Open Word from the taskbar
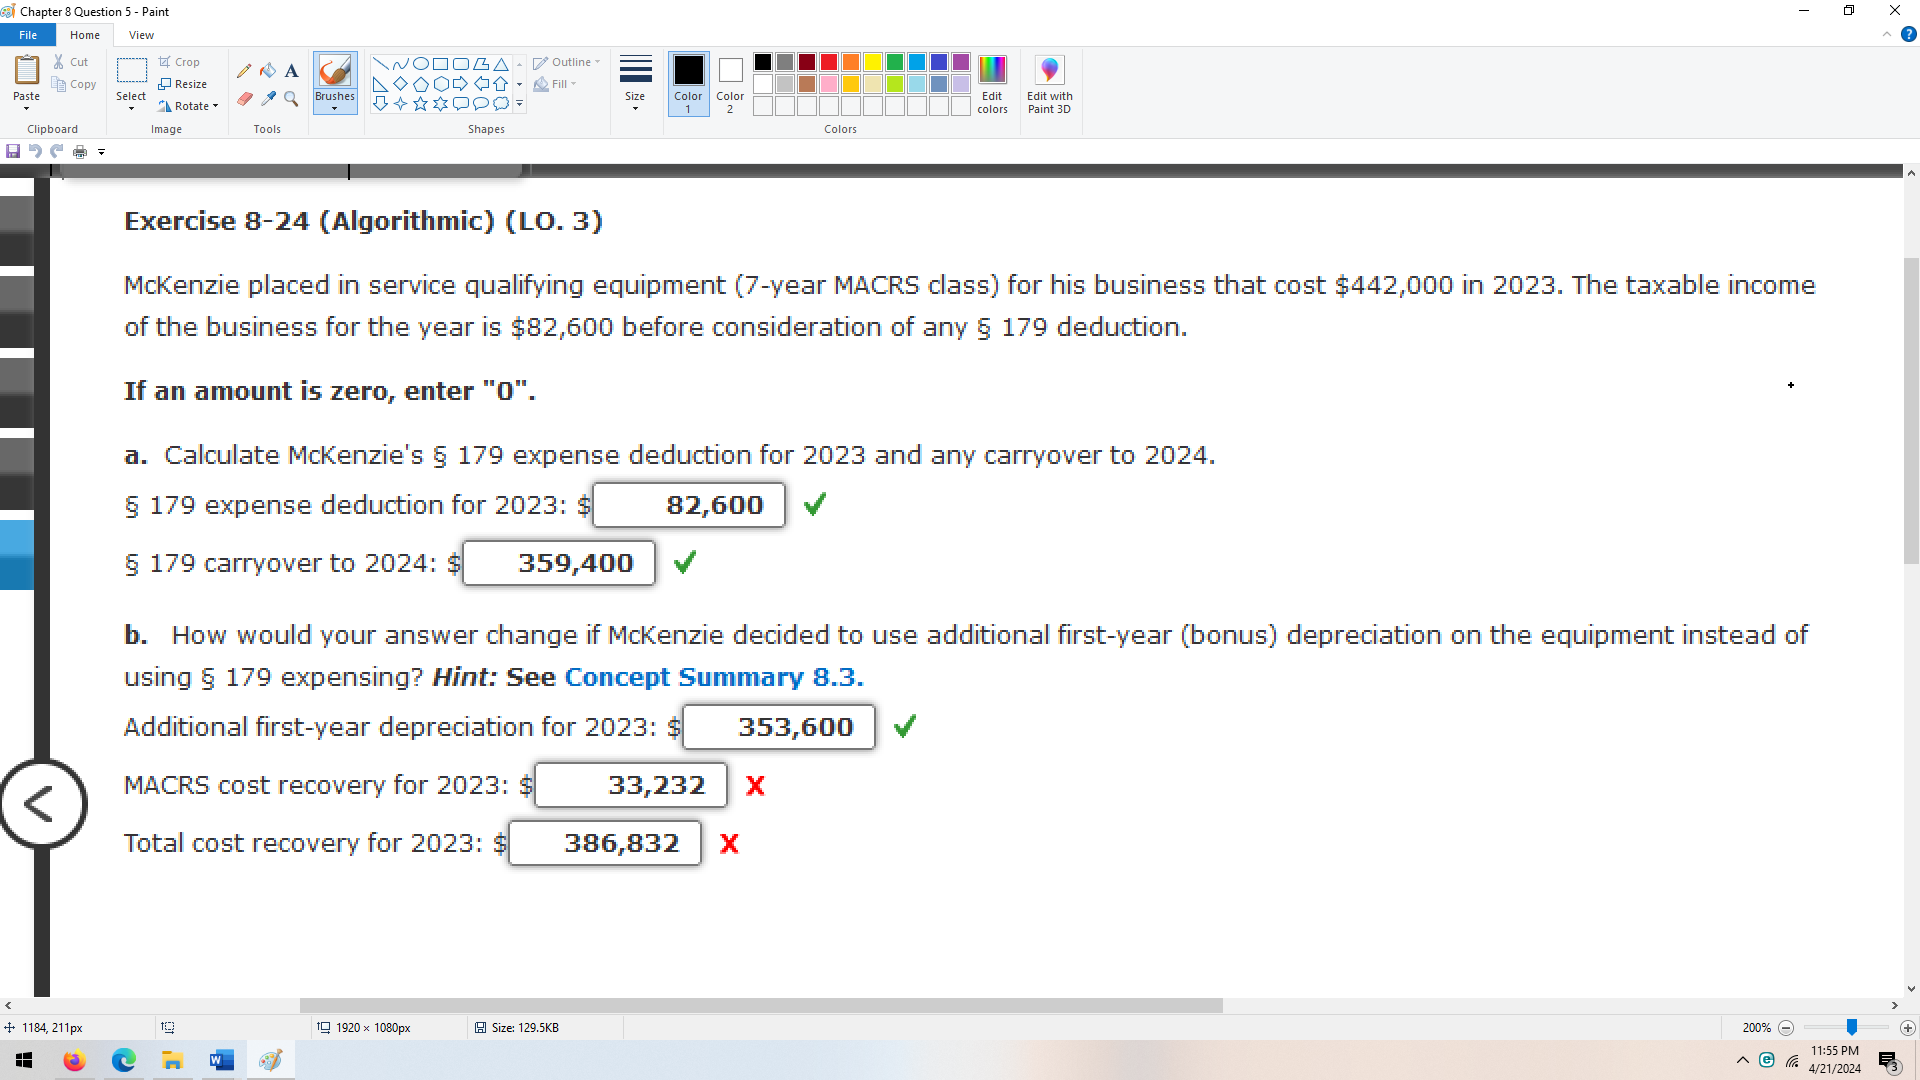Viewport: 1920px width, 1080px height. [x=221, y=1059]
